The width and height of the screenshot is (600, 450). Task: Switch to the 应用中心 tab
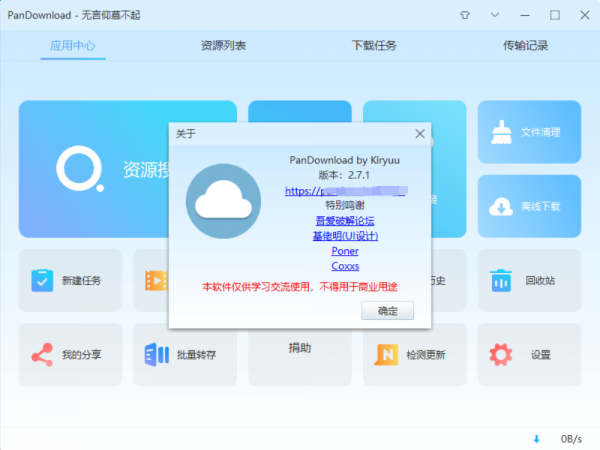pyautogui.click(x=73, y=46)
